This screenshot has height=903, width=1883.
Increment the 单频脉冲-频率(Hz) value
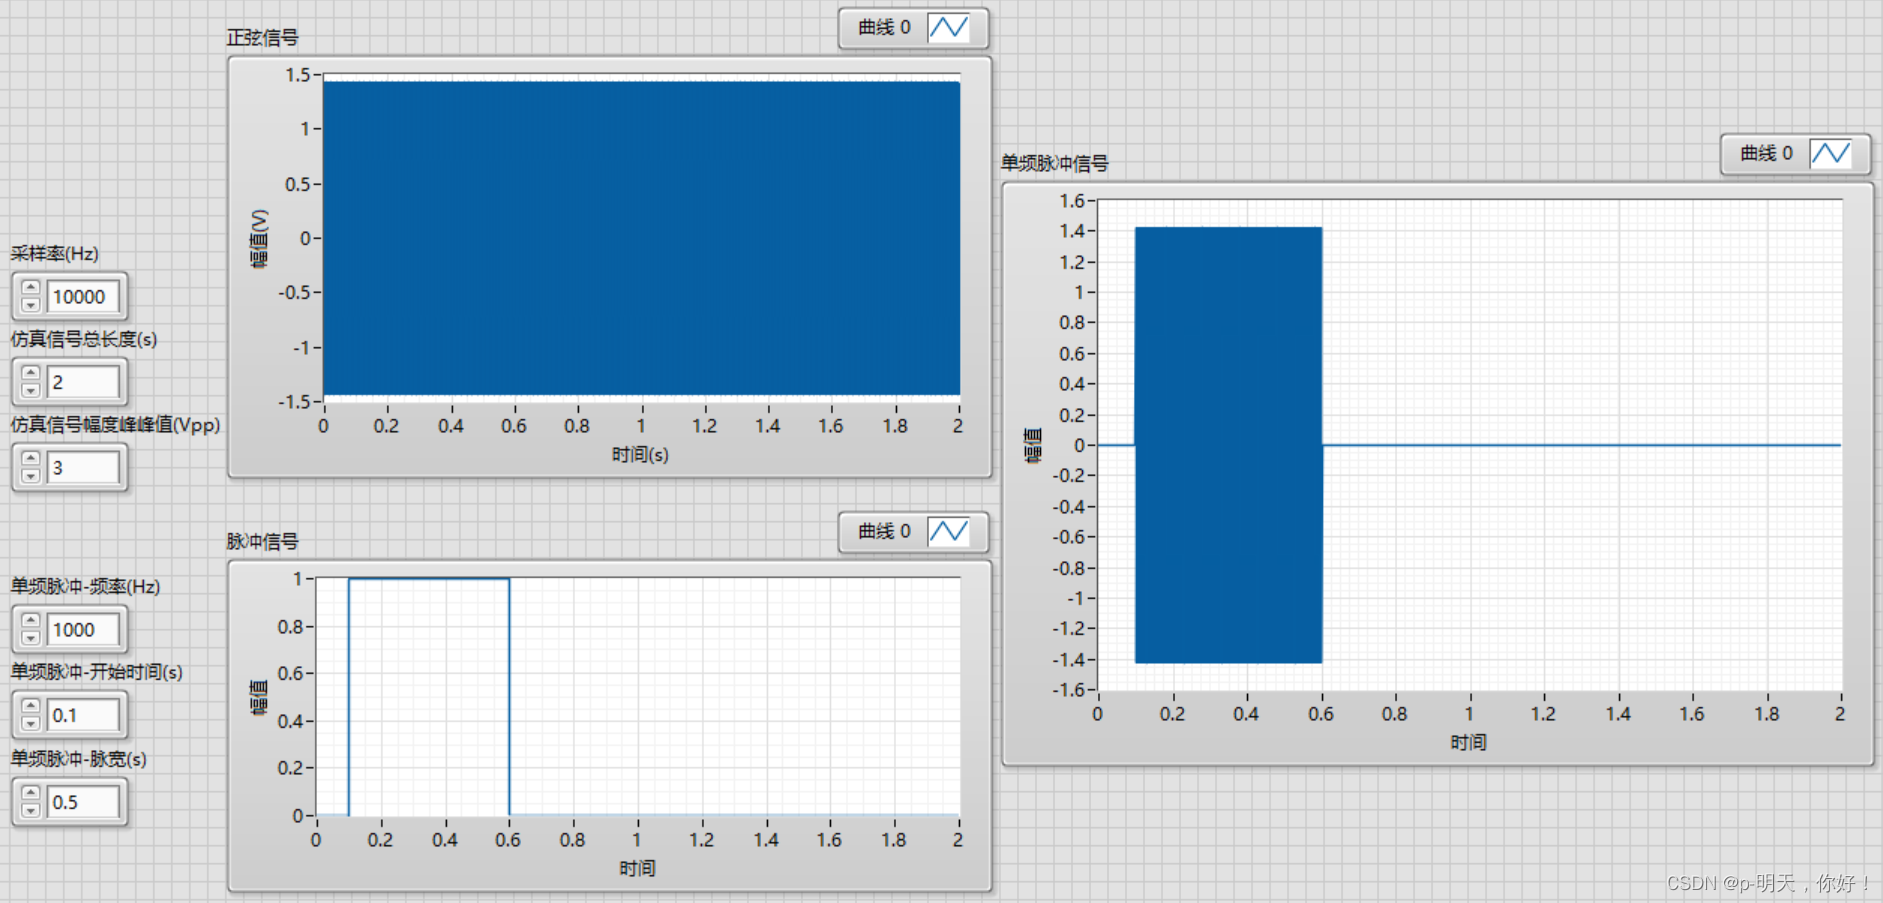(30, 621)
